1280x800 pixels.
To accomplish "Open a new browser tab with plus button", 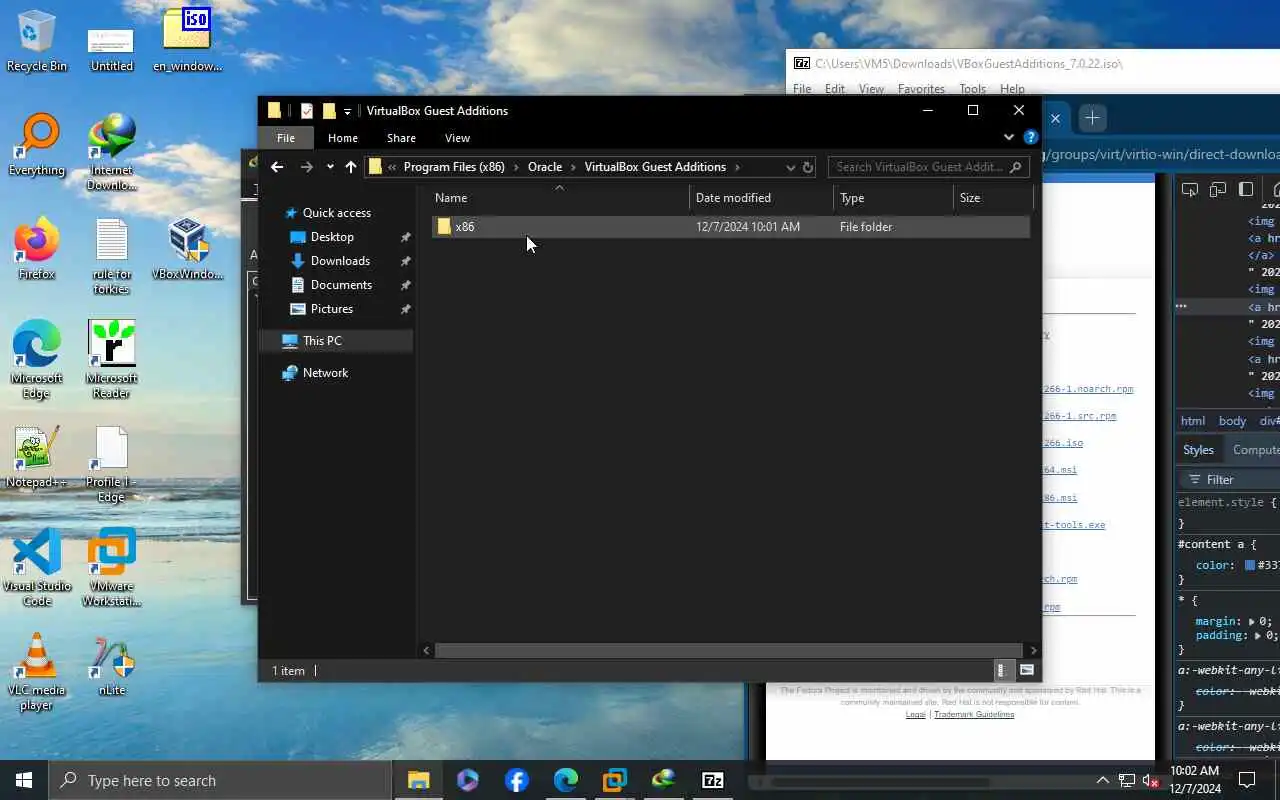I will point(1092,118).
